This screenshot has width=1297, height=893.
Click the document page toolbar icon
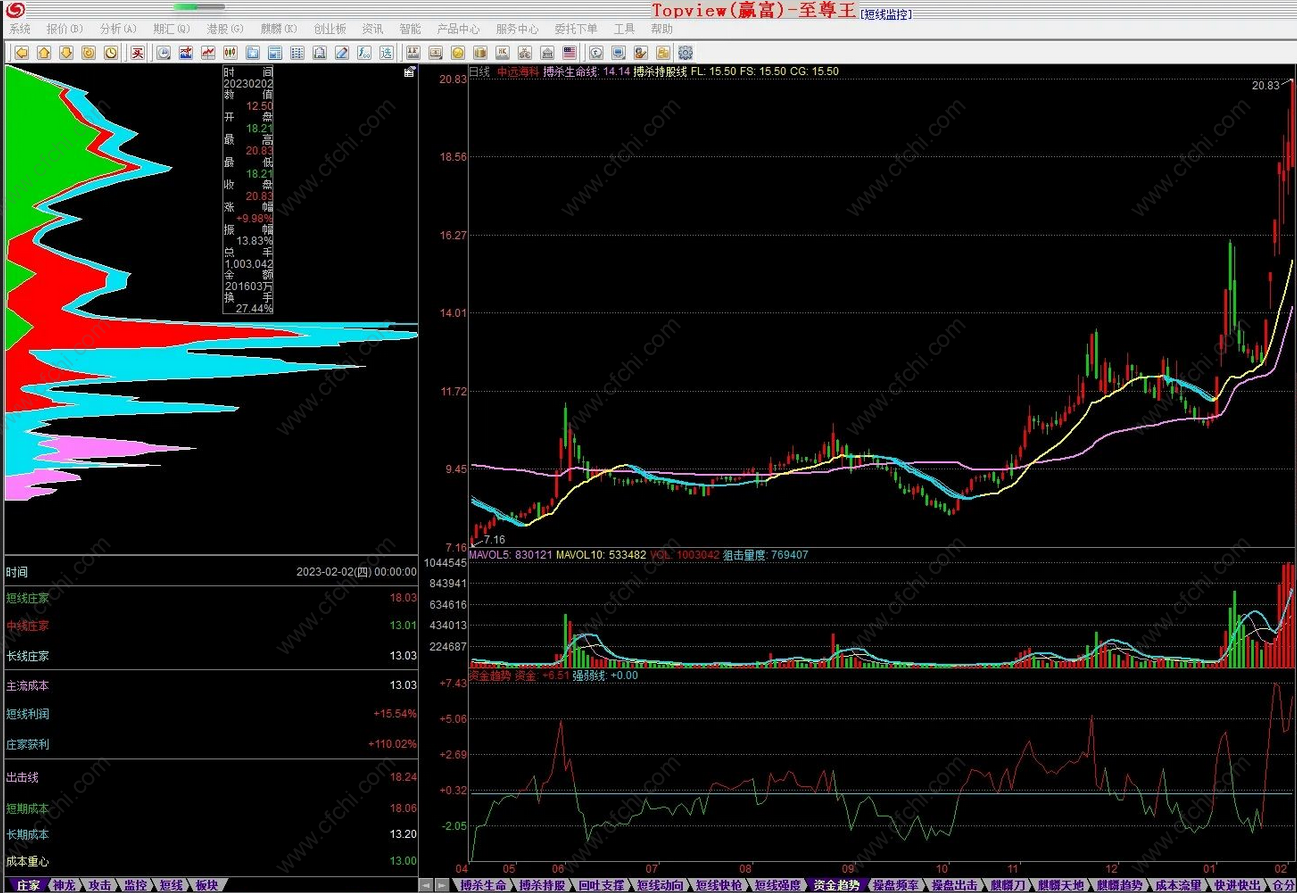tap(319, 52)
